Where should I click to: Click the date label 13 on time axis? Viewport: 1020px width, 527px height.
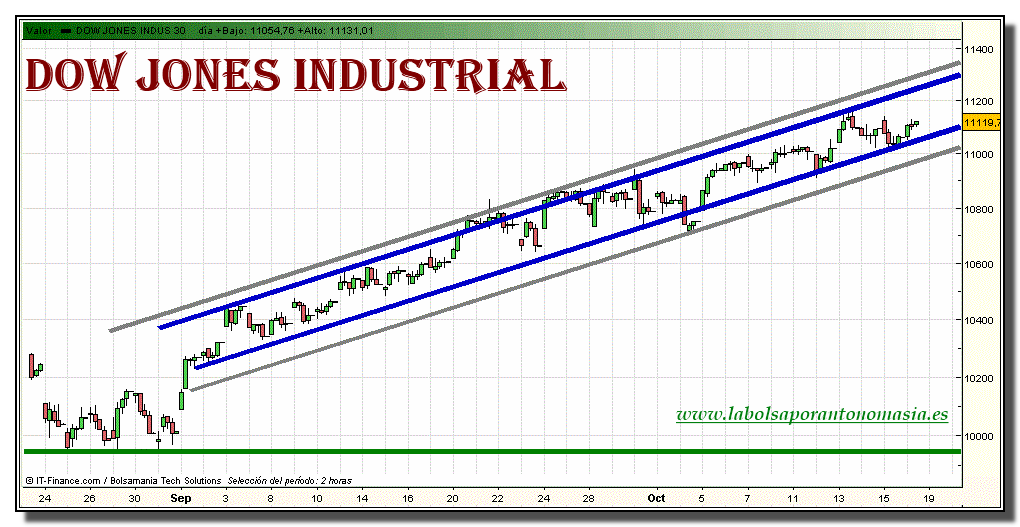pyautogui.click(x=839, y=499)
